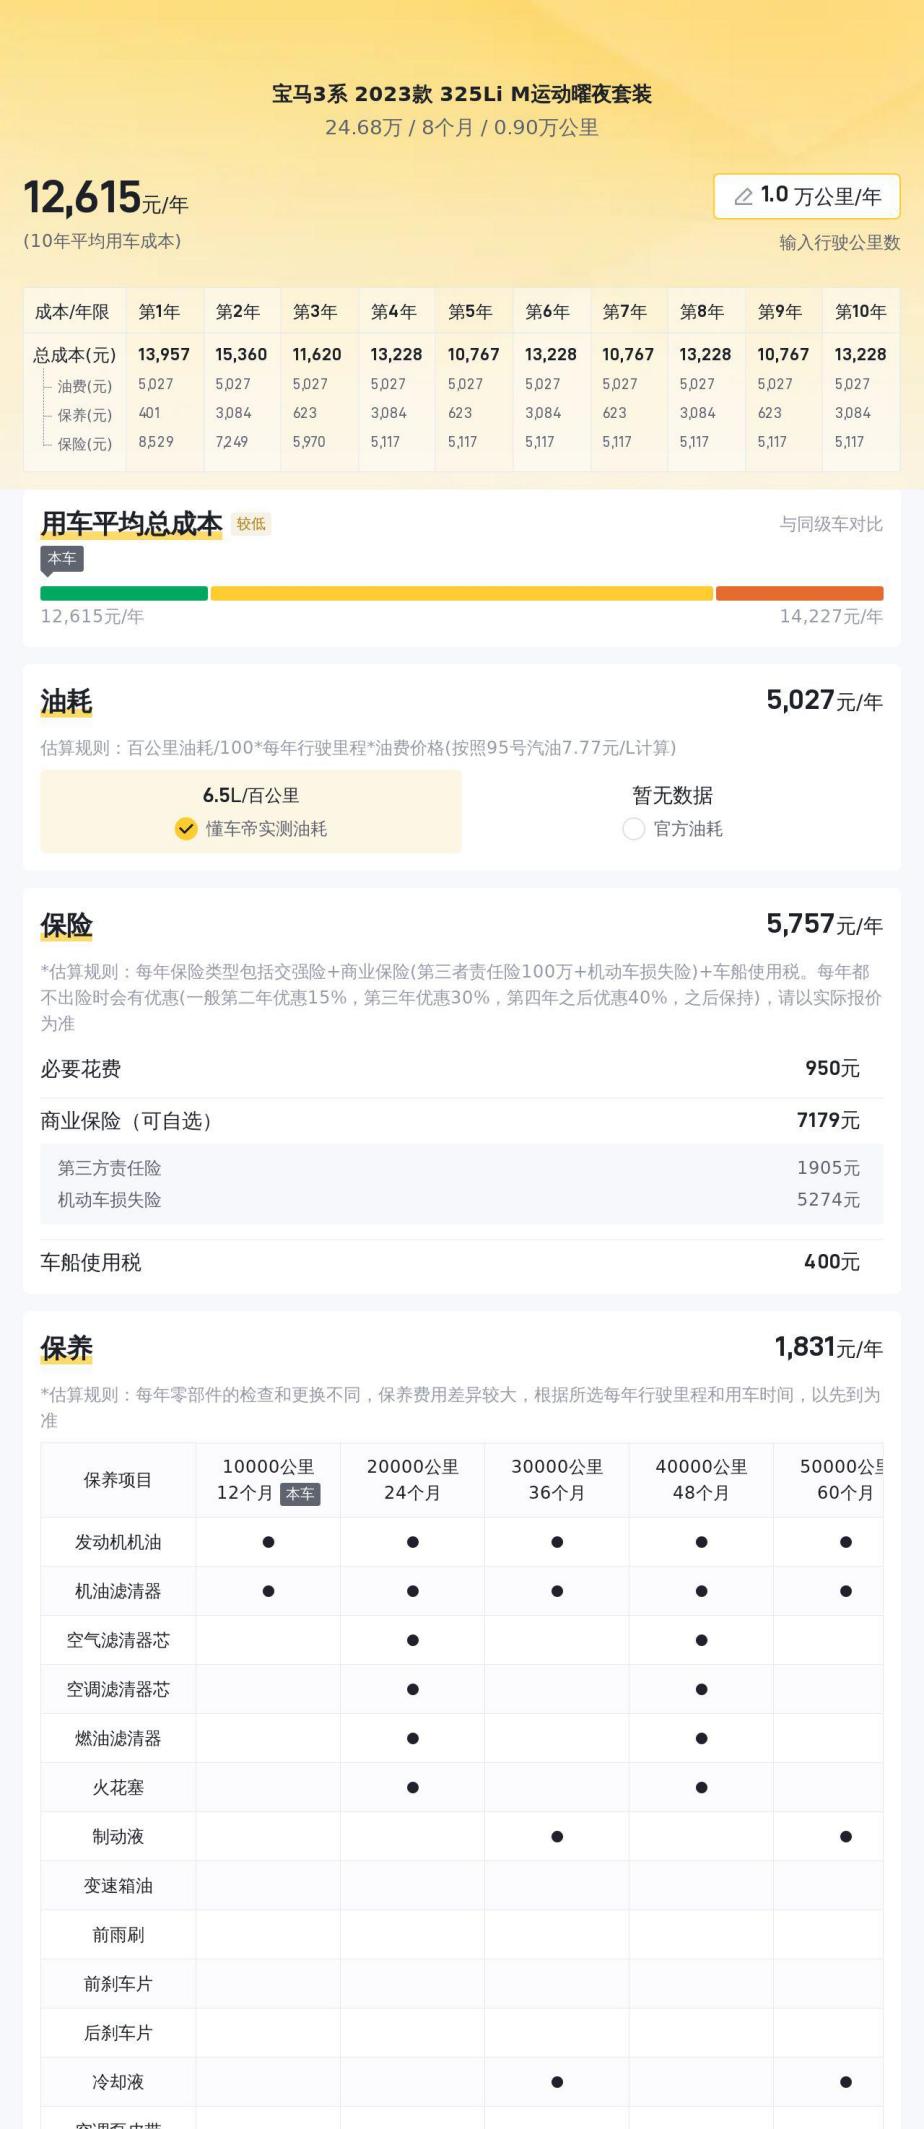
Task: Tap the 冷却液 dot under 50000公里
Action: click(846, 2082)
